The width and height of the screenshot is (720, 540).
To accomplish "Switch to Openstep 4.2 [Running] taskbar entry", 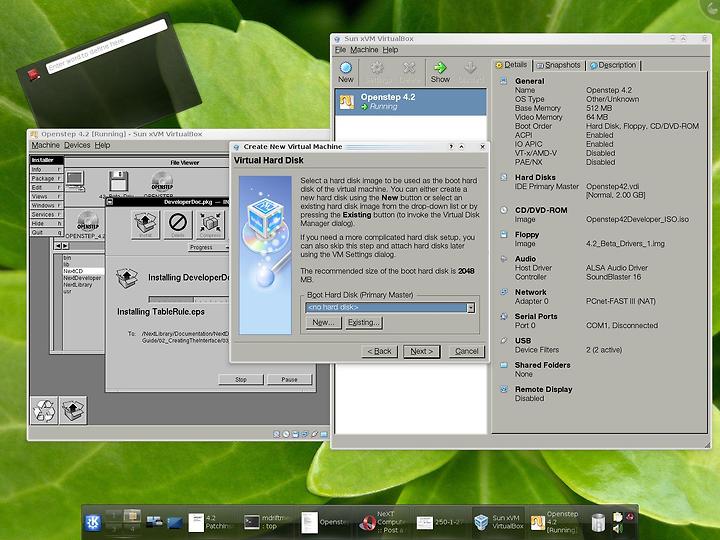I will point(554,522).
